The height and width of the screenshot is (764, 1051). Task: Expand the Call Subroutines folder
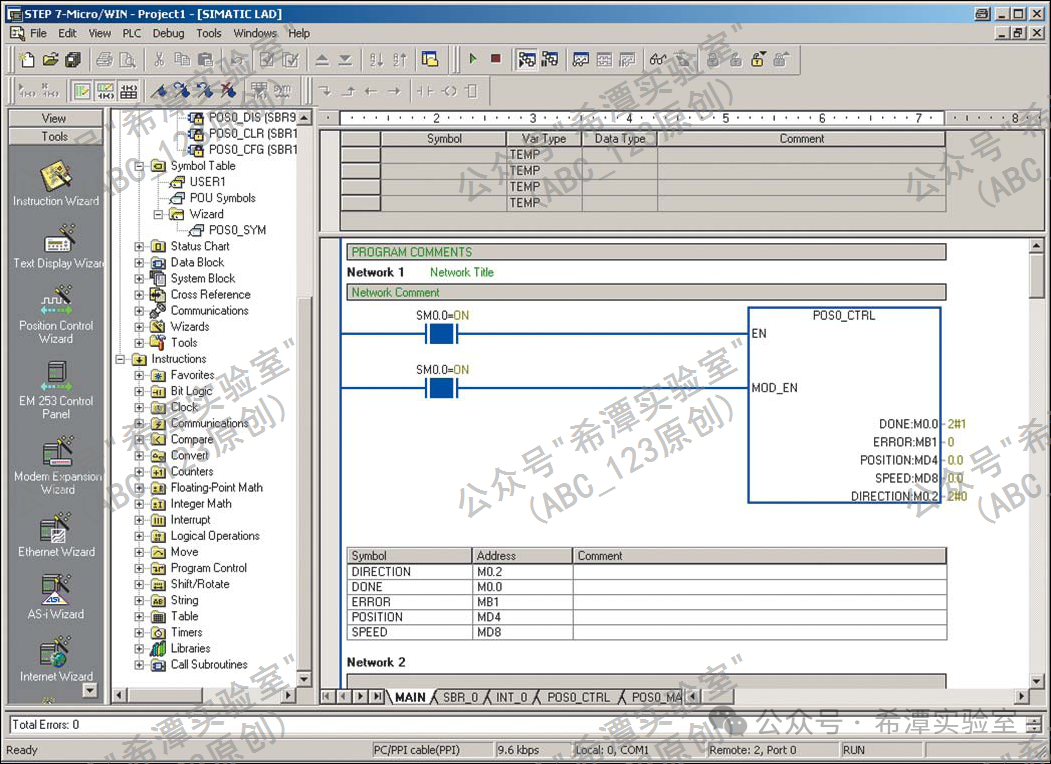tap(139, 664)
